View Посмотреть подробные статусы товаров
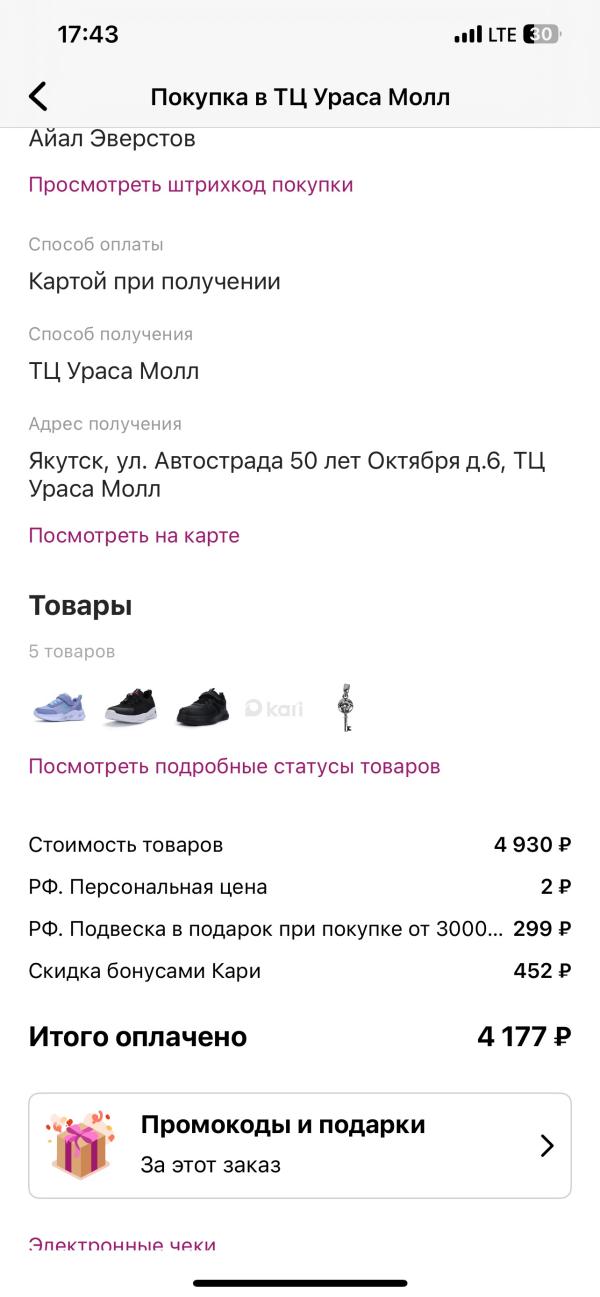The height and width of the screenshot is (1297, 600). point(236,765)
